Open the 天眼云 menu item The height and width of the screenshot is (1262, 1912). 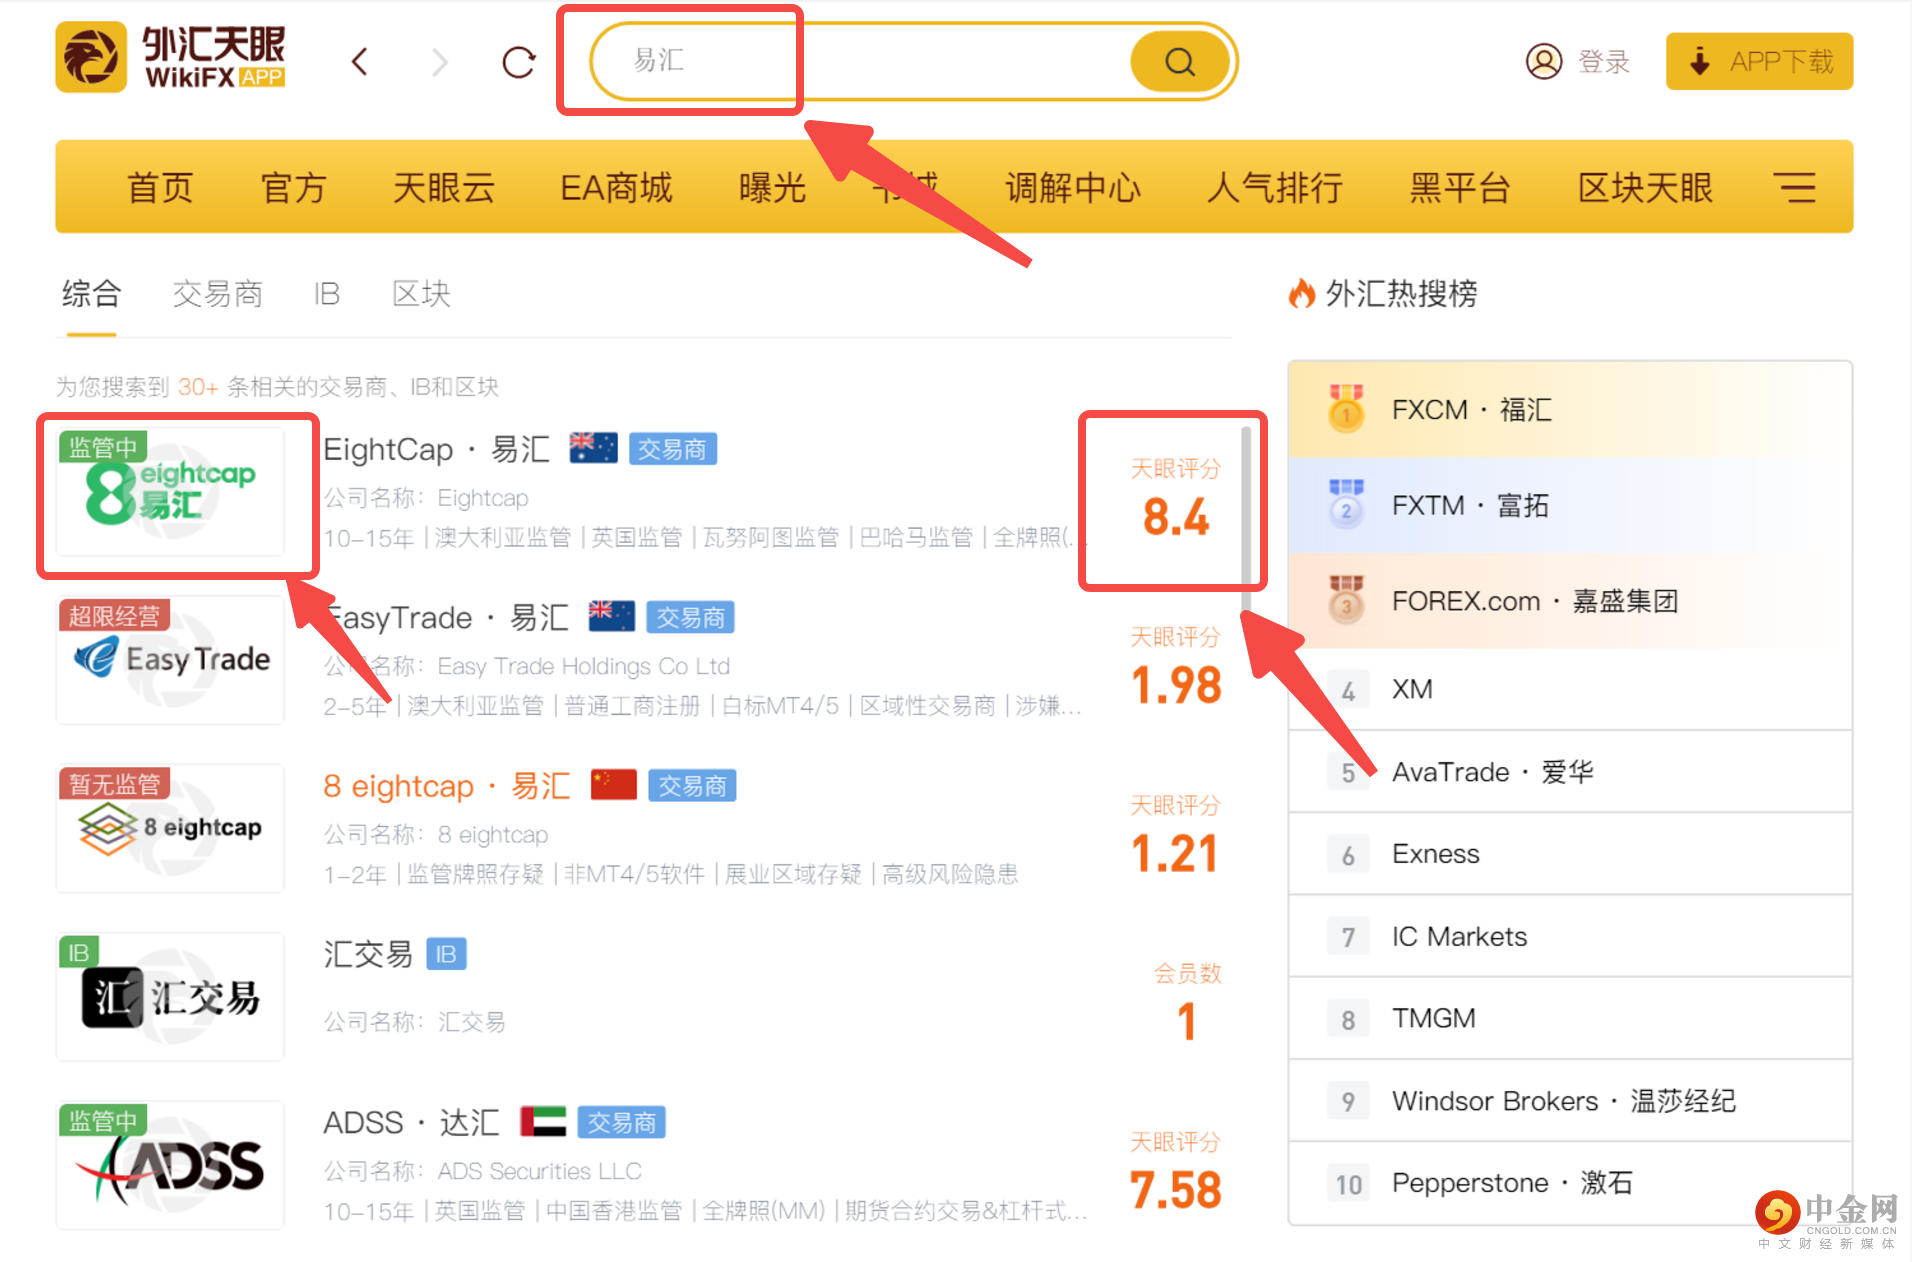point(444,187)
